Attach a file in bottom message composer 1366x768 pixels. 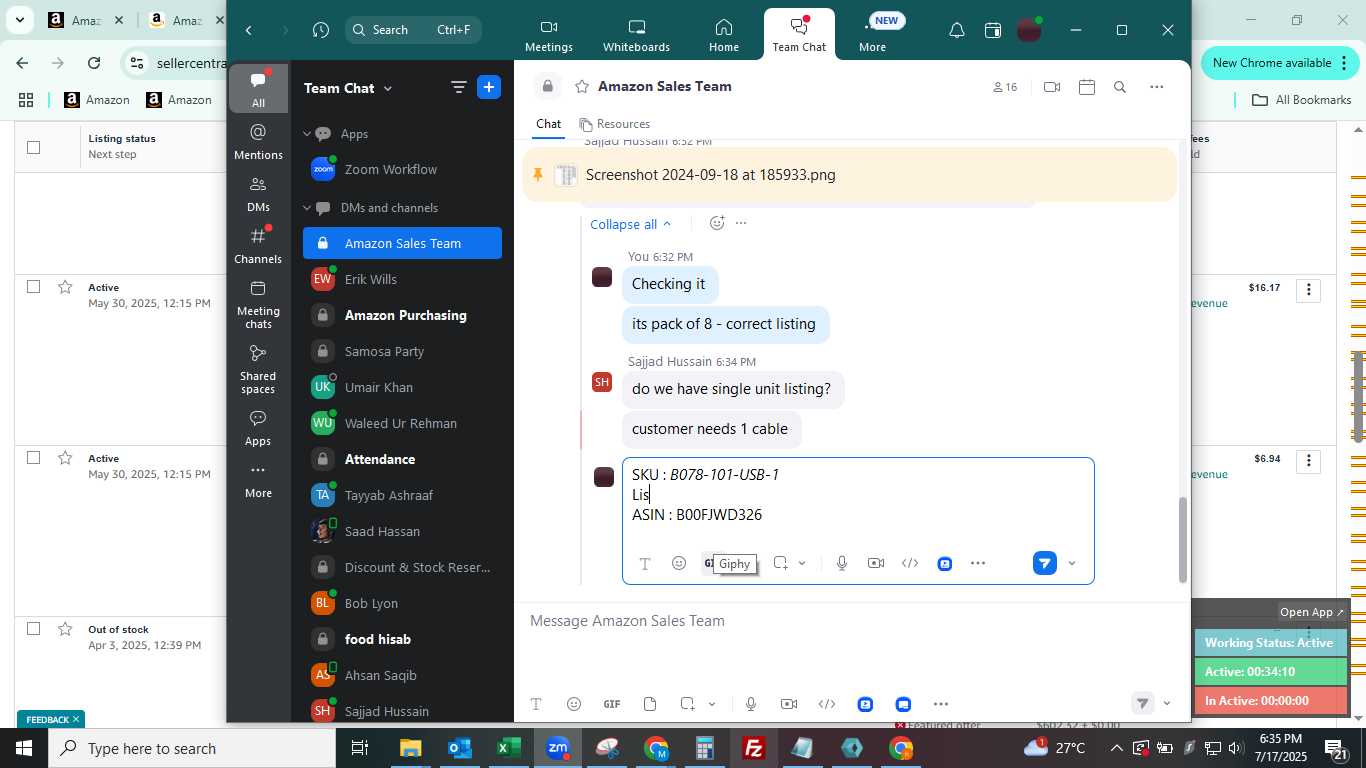[x=650, y=704]
